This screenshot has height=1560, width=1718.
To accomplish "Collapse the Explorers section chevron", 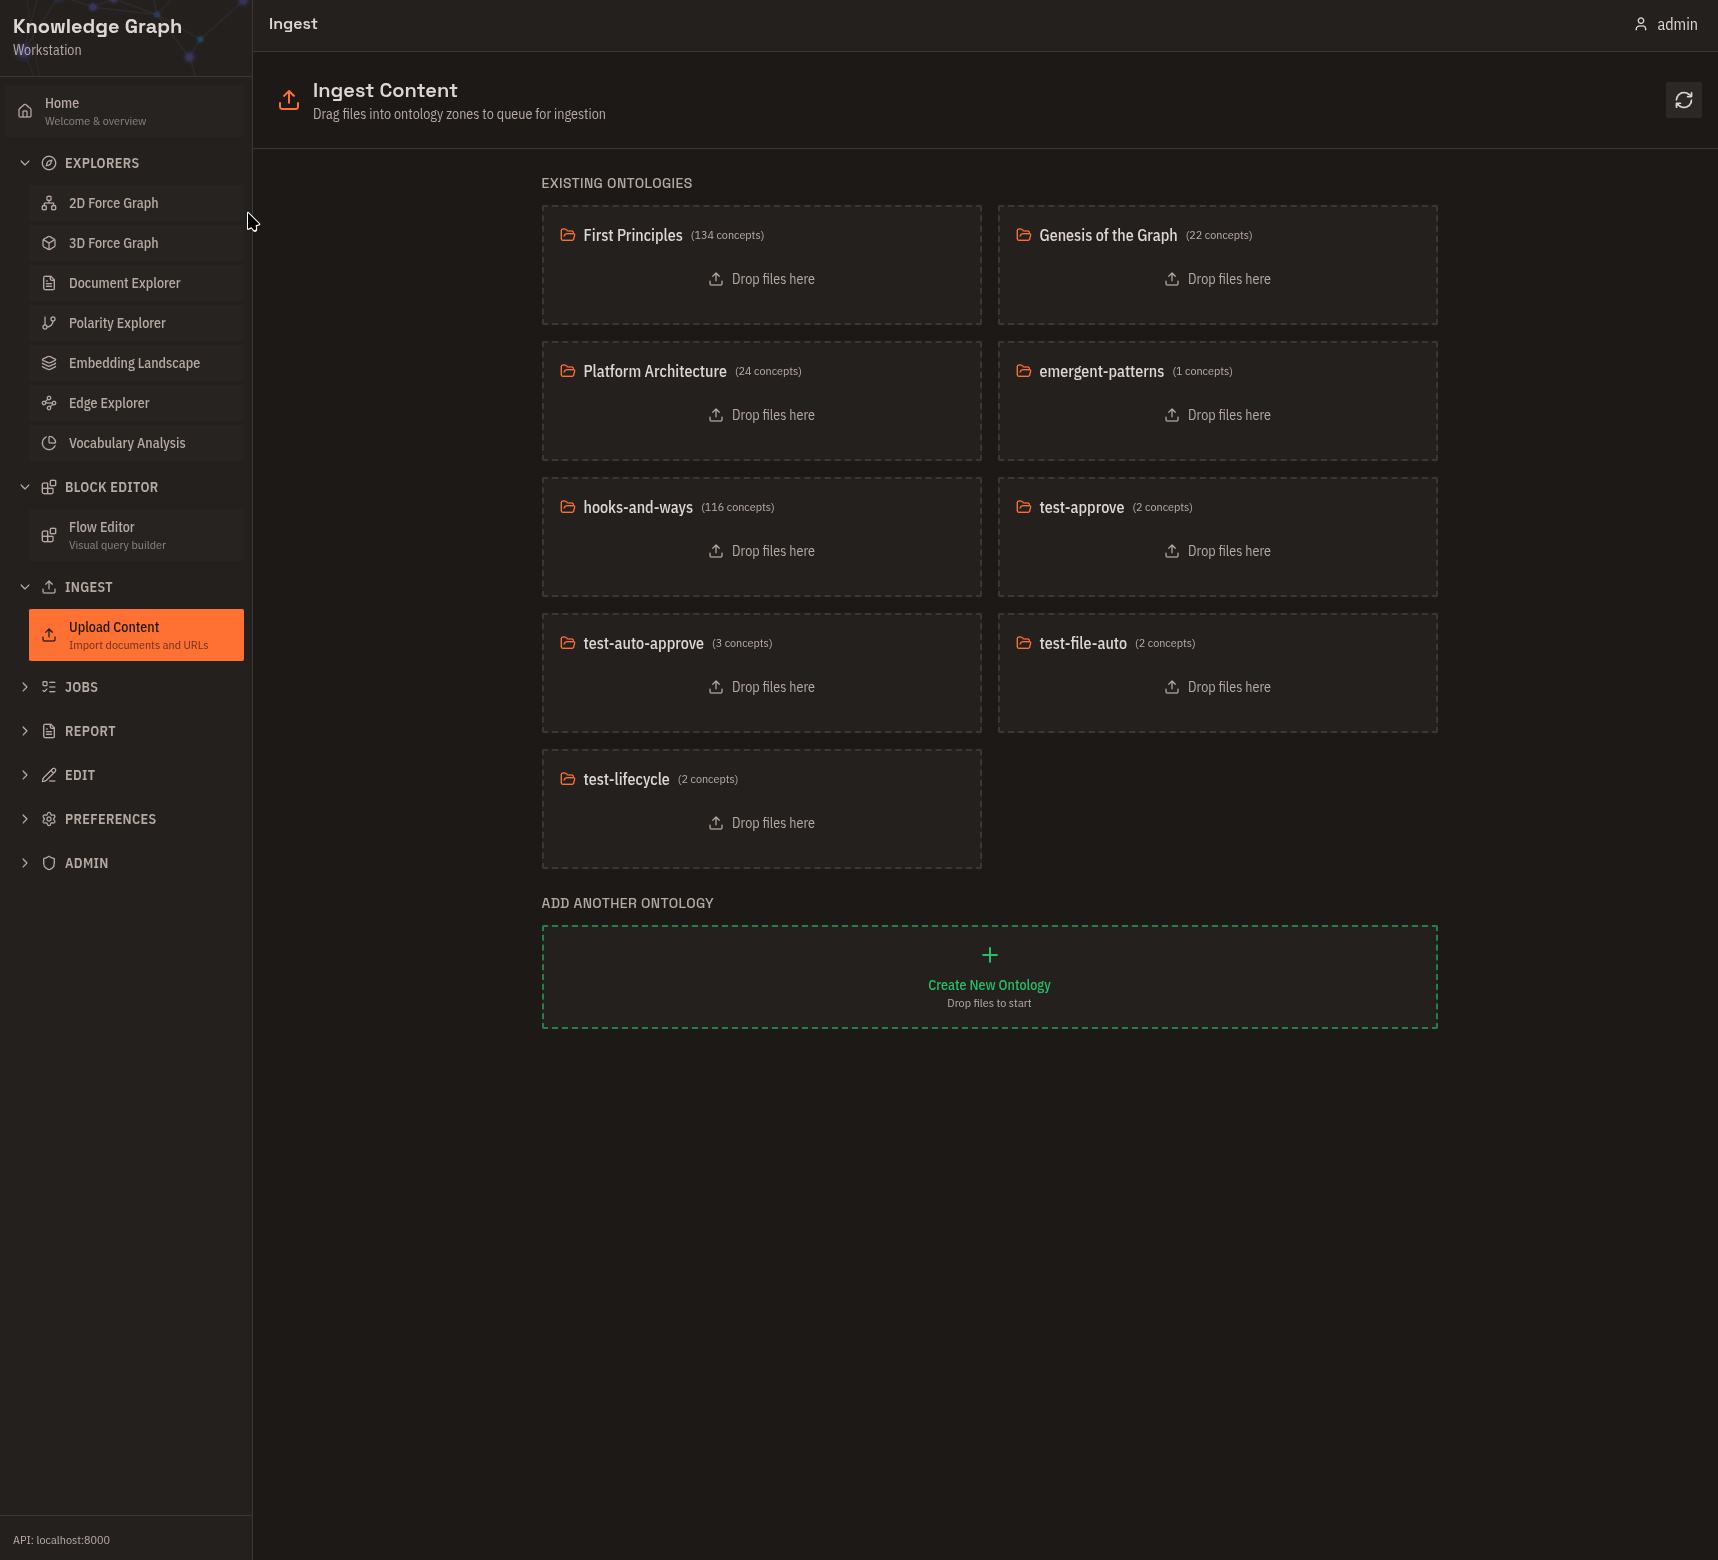I will pos(25,163).
